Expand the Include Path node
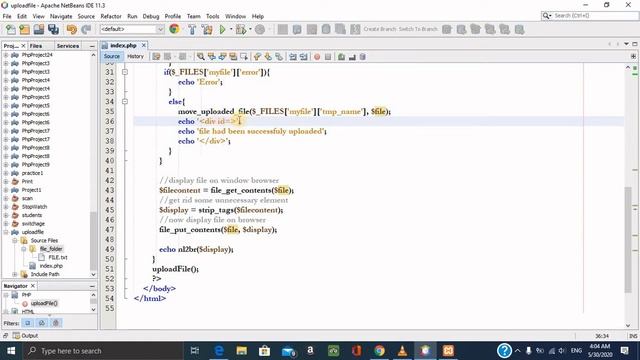This screenshot has width=640, height=360. (x=15, y=274)
